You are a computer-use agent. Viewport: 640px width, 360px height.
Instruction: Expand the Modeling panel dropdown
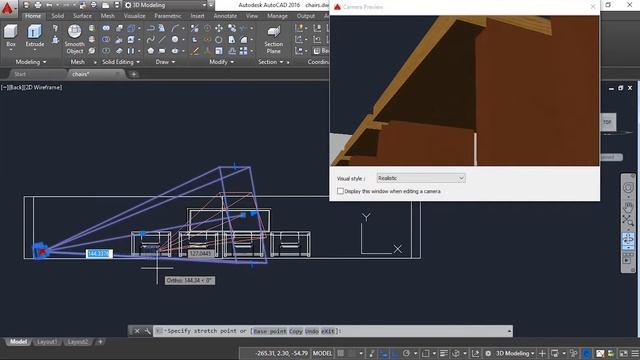(x=31, y=62)
